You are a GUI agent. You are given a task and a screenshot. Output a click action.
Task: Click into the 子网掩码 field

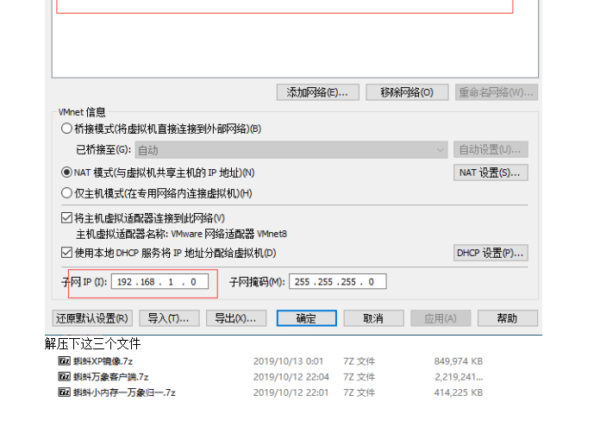[x=338, y=282]
